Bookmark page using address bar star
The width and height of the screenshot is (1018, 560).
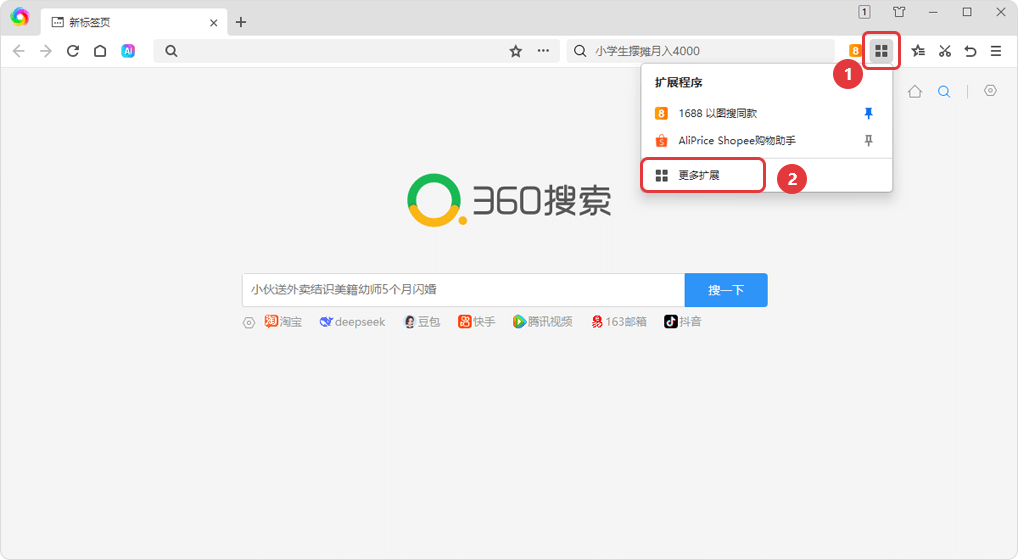pyautogui.click(x=516, y=51)
